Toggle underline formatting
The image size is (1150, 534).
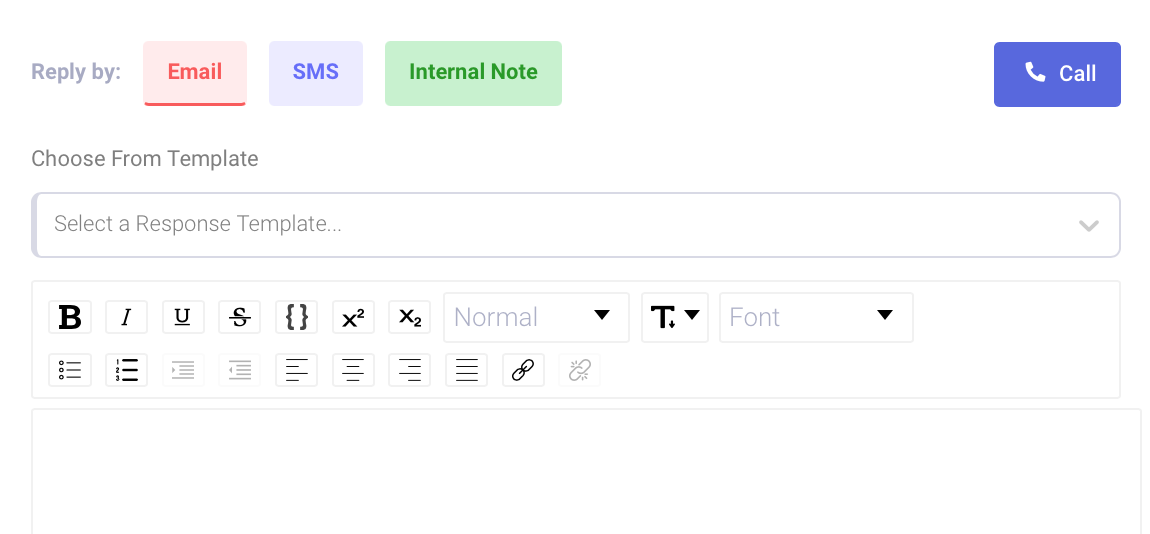pos(183,317)
